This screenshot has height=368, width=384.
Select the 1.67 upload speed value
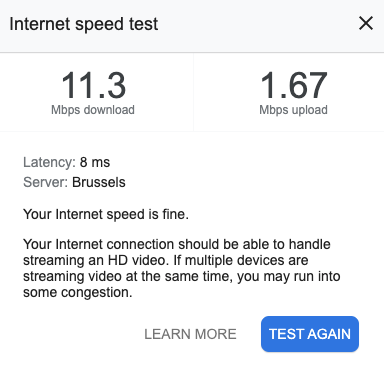point(294,85)
